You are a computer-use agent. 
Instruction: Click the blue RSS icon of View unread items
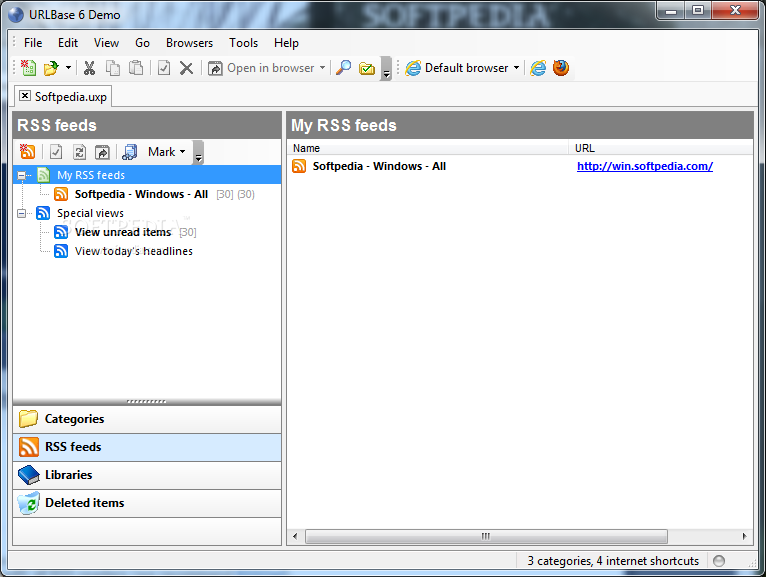point(61,232)
